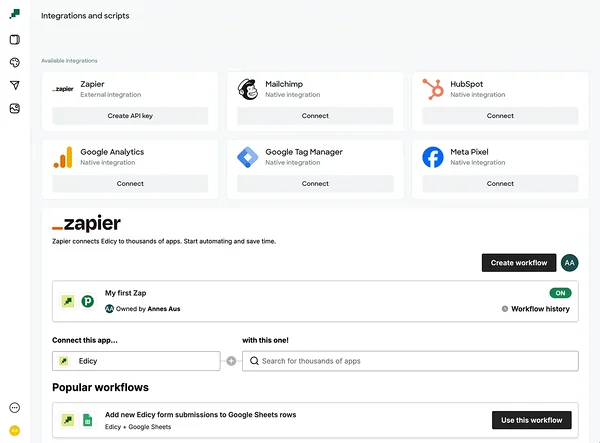Screen dimensions: 600x443
Task: Click the search magnifier icon in app search
Action: (x=254, y=361)
